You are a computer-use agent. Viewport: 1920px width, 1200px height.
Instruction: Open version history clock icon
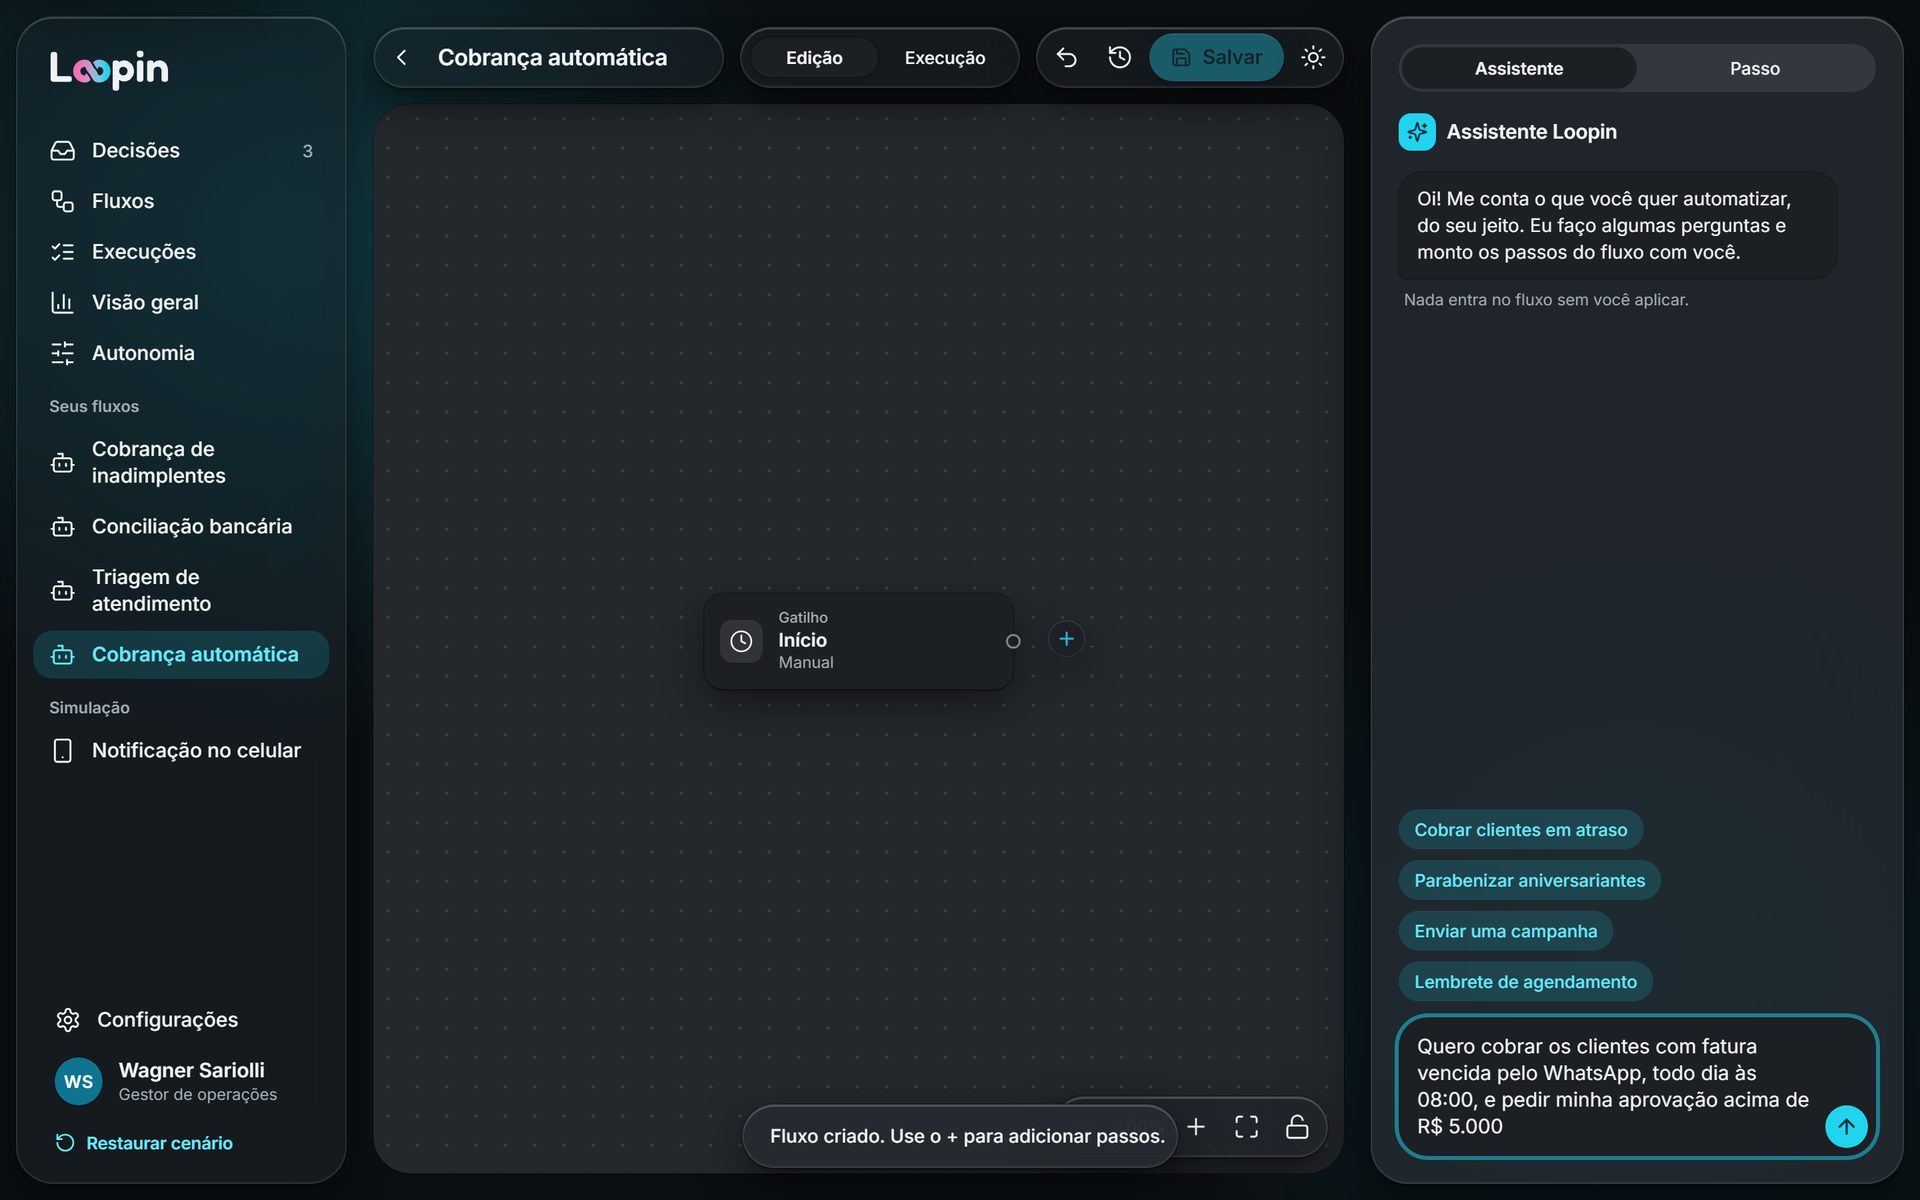point(1120,58)
